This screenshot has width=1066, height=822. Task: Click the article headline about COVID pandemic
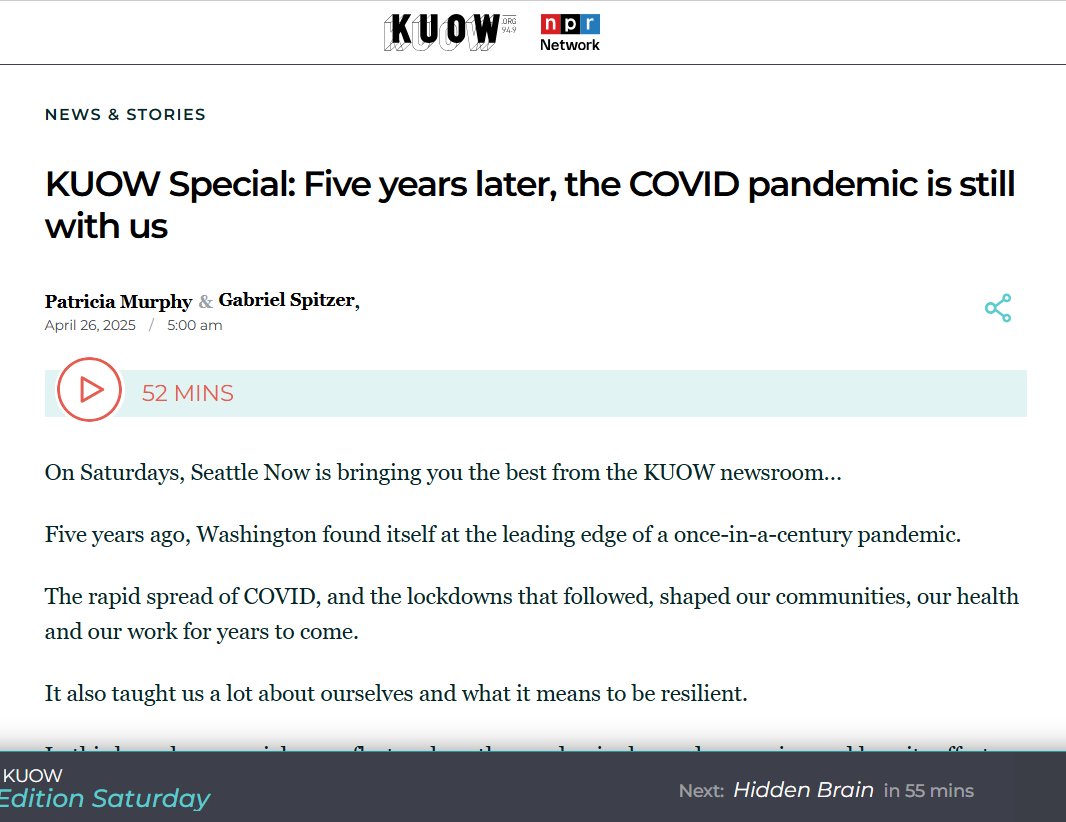530,205
